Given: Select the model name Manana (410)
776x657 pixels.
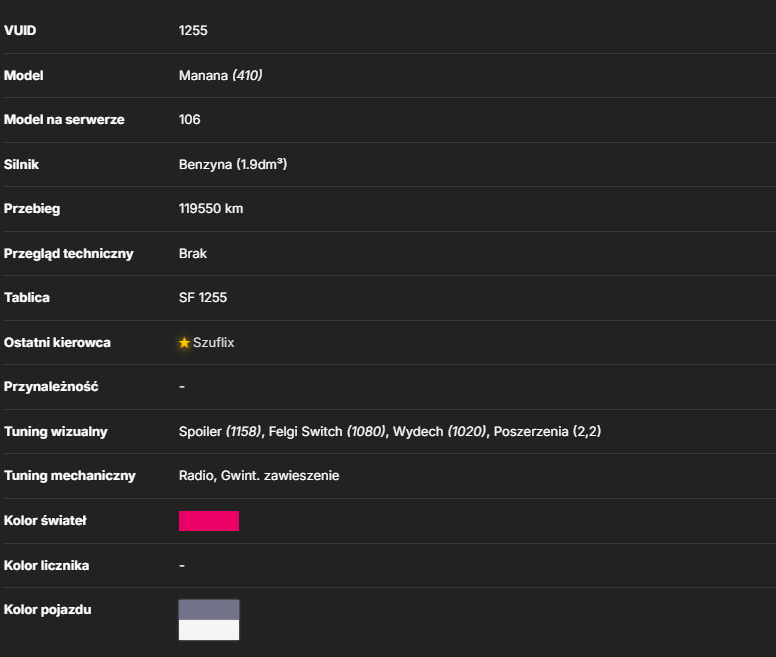Looking at the screenshot, I should click(220, 75).
